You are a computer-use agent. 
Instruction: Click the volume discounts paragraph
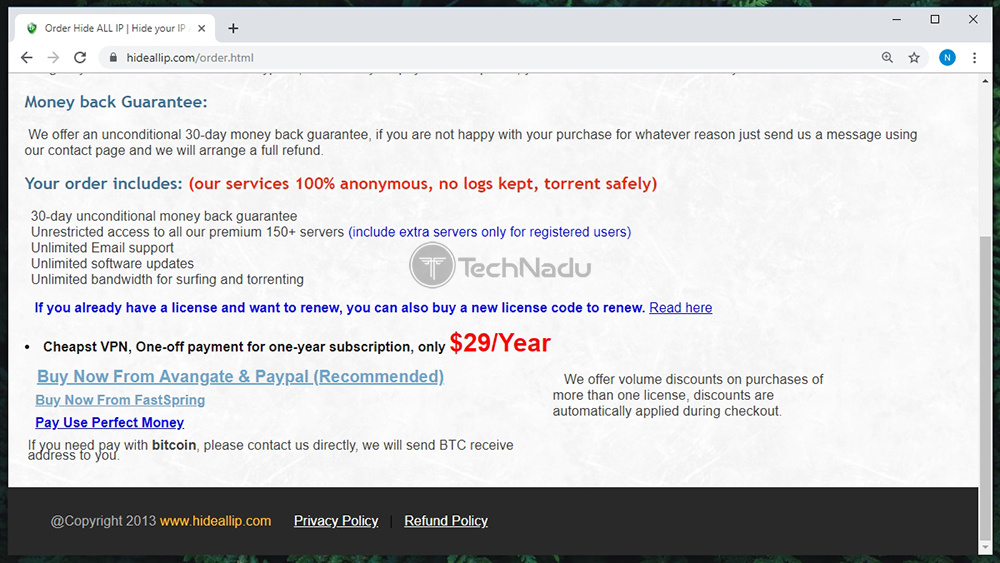tap(688, 395)
